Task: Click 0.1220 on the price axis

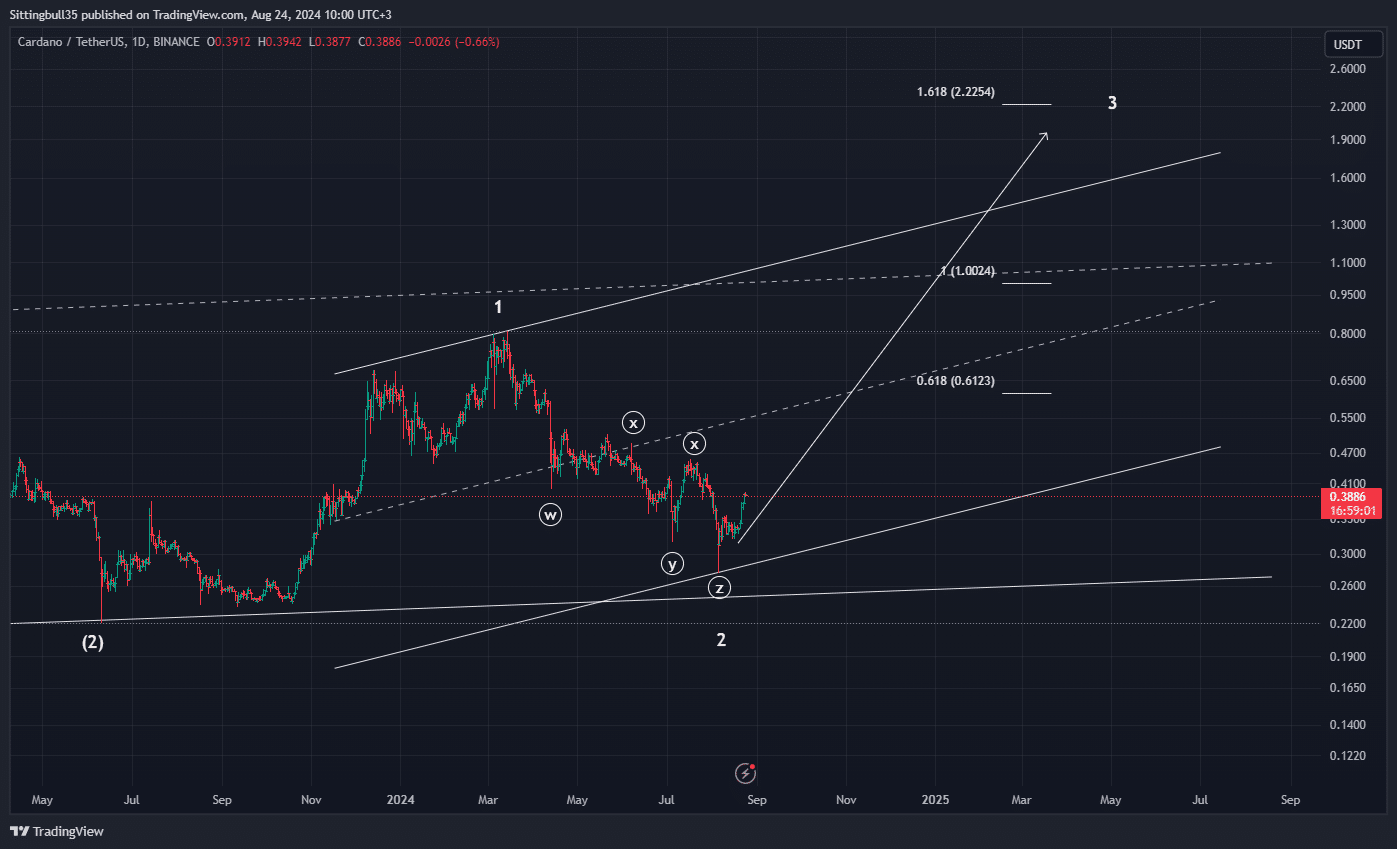Action: pyautogui.click(x=1350, y=756)
